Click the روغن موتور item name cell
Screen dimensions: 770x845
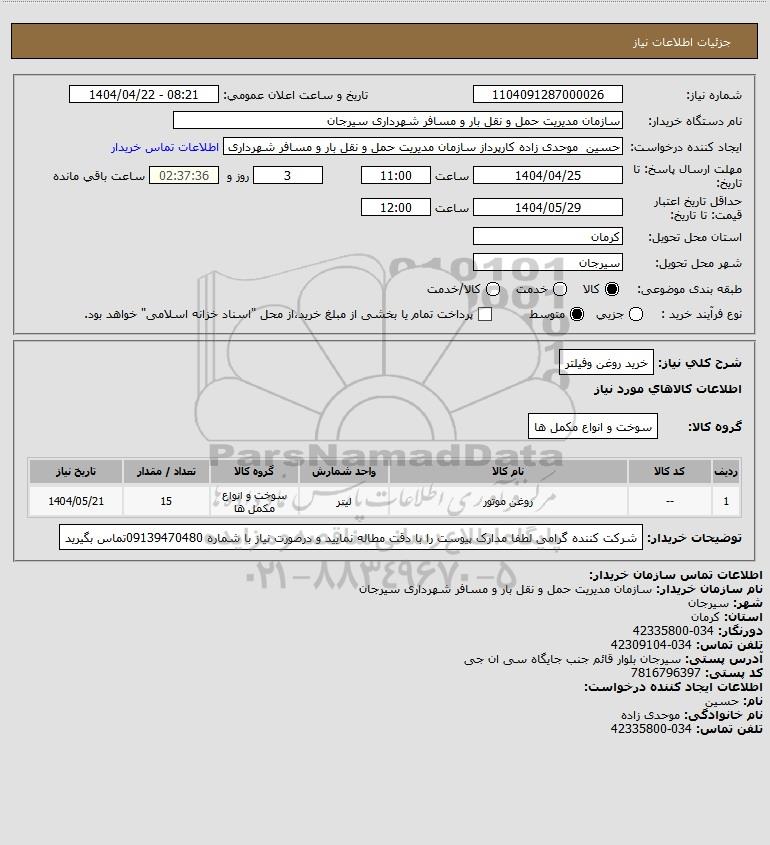point(508,501)
